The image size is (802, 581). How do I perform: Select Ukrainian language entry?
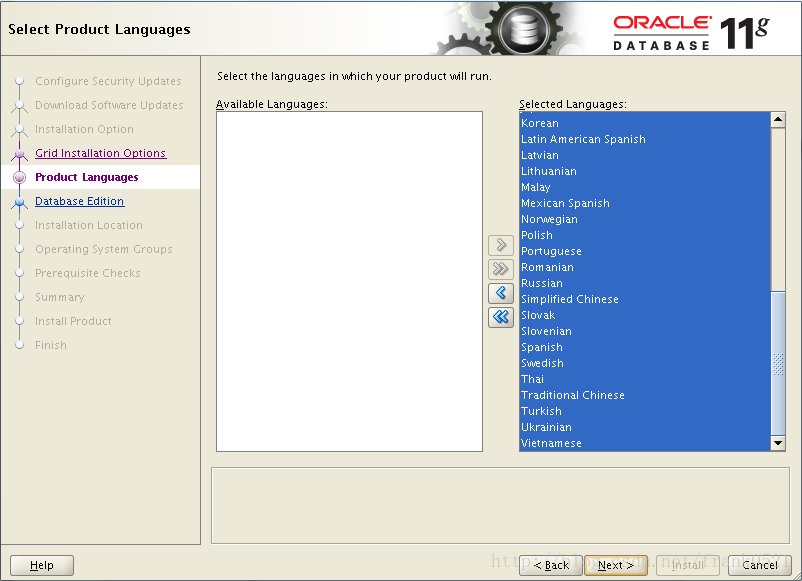coord(645,427)
